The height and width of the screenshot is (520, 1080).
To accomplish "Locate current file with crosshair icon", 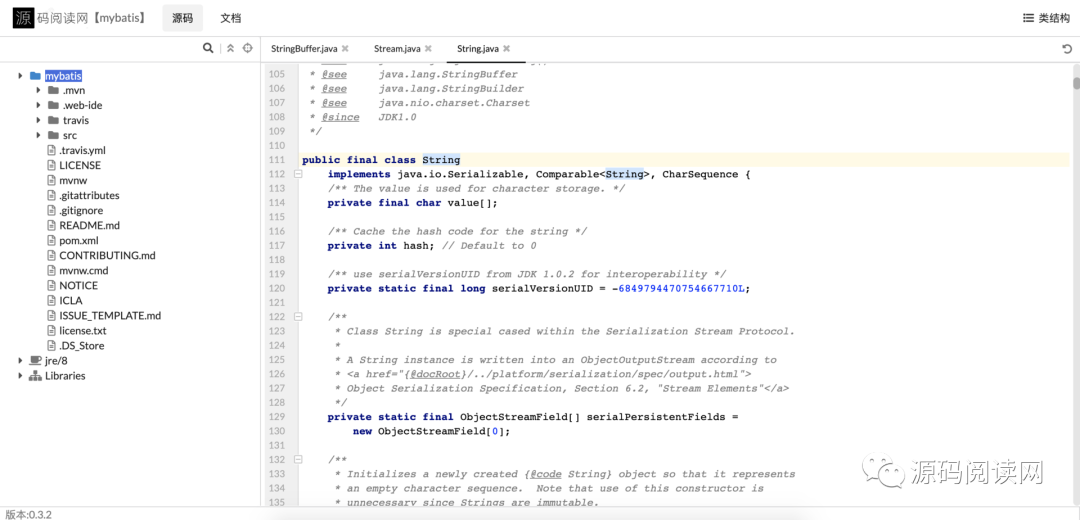I will (248, 48).
